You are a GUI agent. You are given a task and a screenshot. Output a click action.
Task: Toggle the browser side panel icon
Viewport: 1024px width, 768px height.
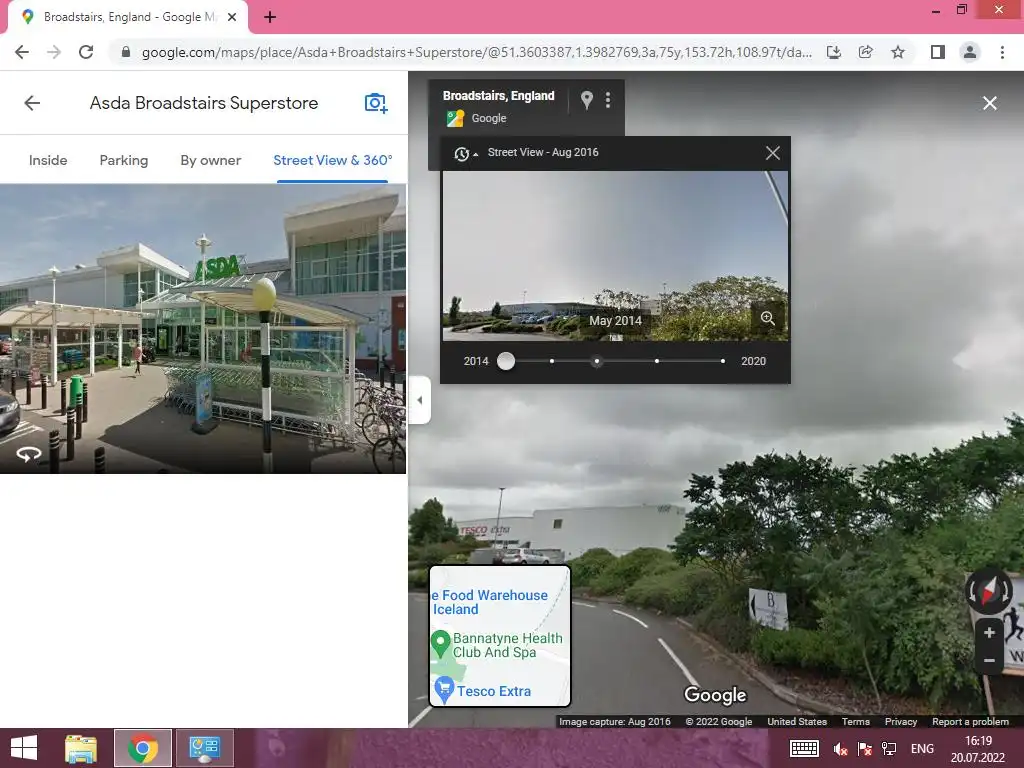[938, 52]
